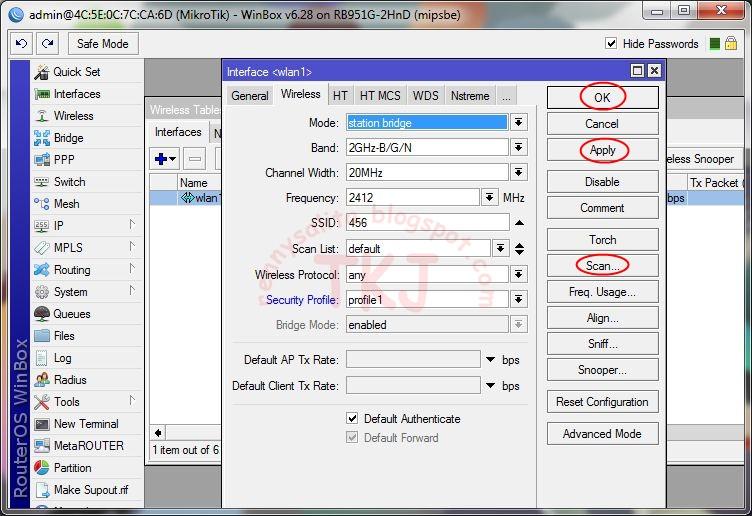This screenshot has height=516, width=752.
Task: Expand the Default AP Tx Rate field
Action: [x=491, y=360]
